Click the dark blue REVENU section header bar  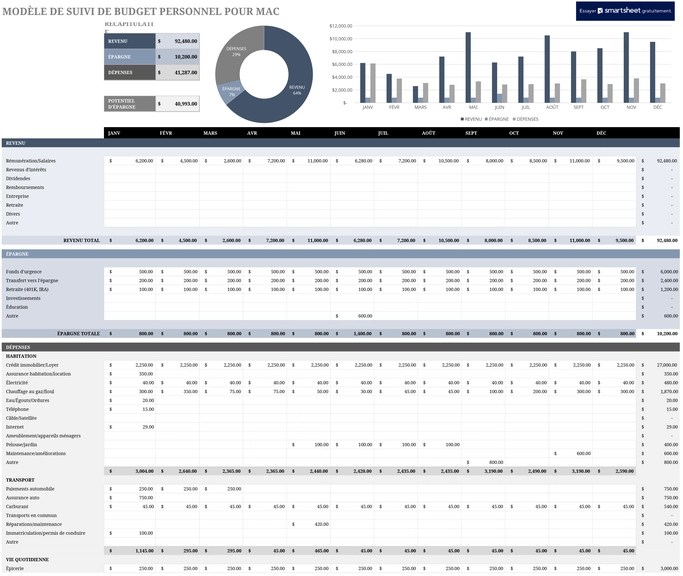(x=341, y=143)
